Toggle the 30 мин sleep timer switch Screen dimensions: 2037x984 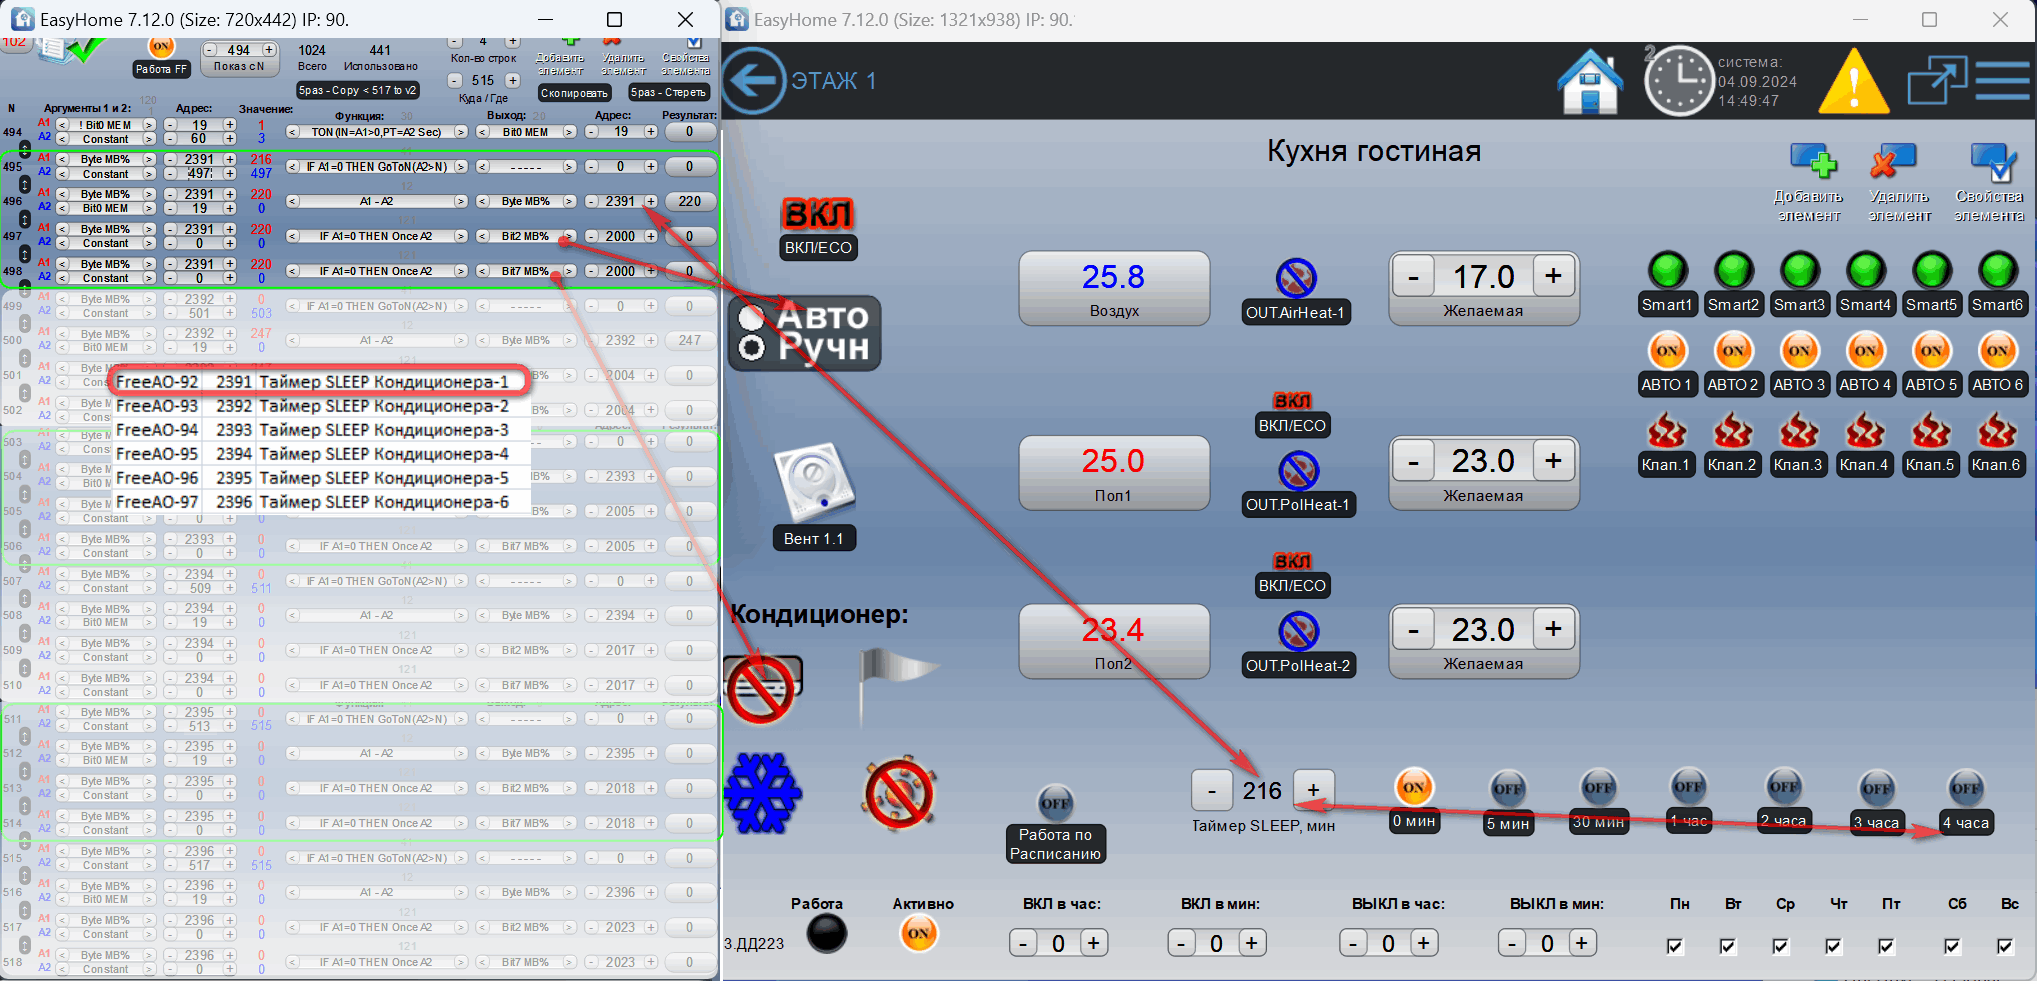tap(1598, 788)
